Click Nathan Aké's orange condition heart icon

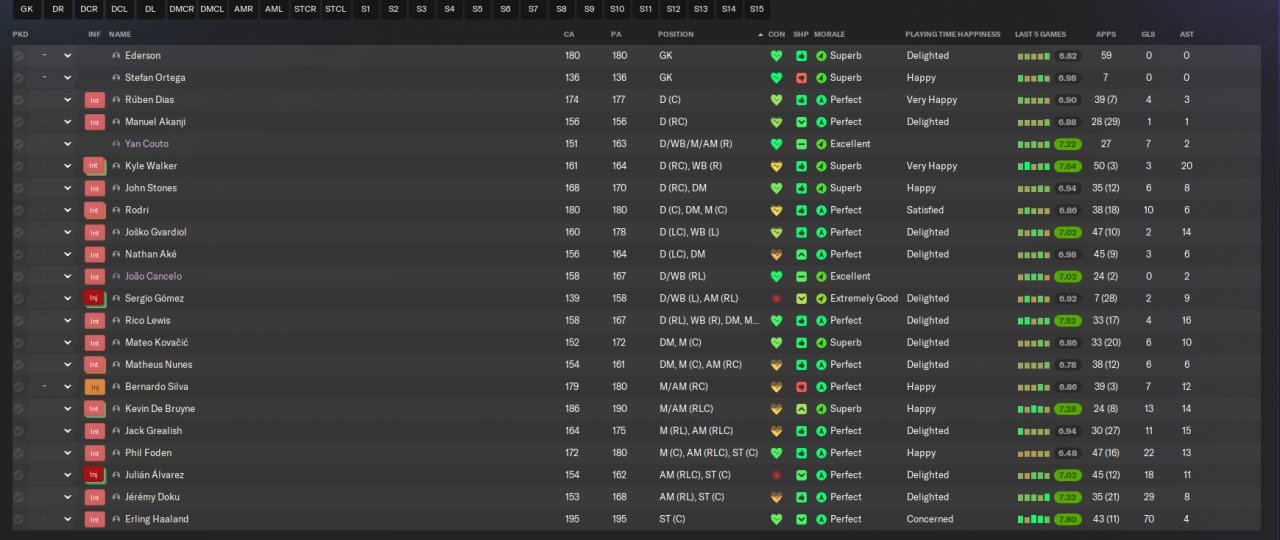pos(776,254)
